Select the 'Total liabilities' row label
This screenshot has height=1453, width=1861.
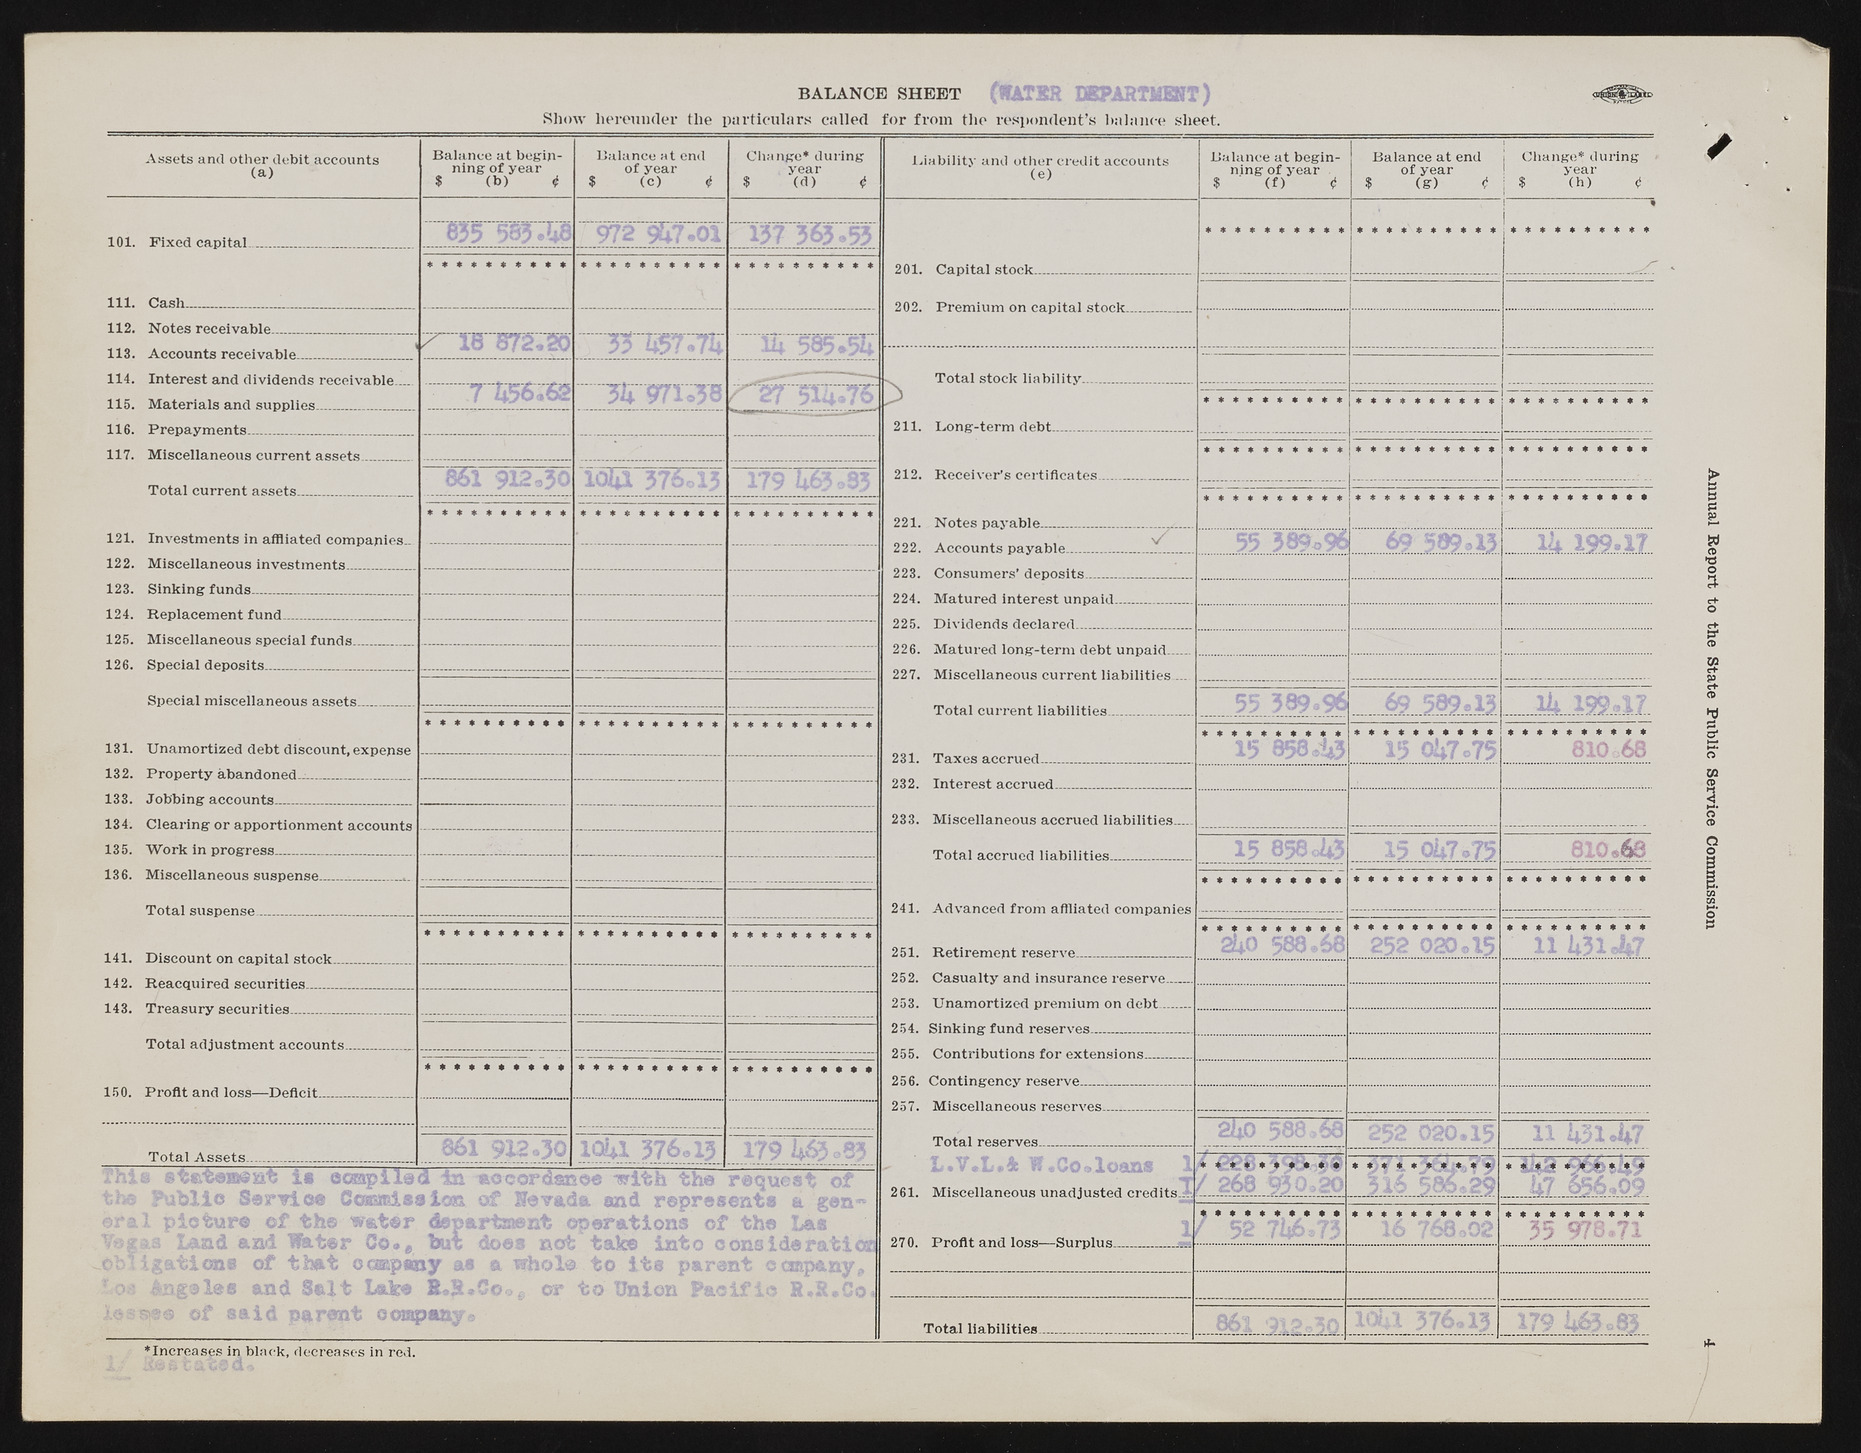pyautogui.click(x=980, y=1329)
